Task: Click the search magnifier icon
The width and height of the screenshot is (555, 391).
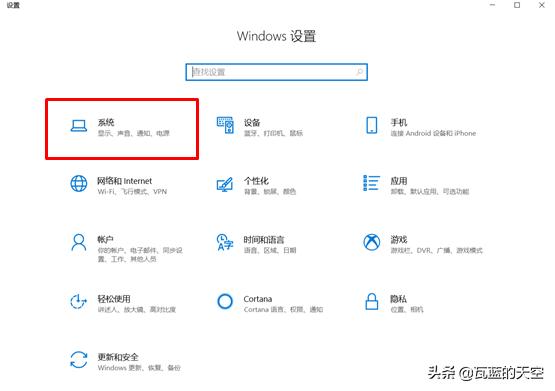Action: [359, 72]
